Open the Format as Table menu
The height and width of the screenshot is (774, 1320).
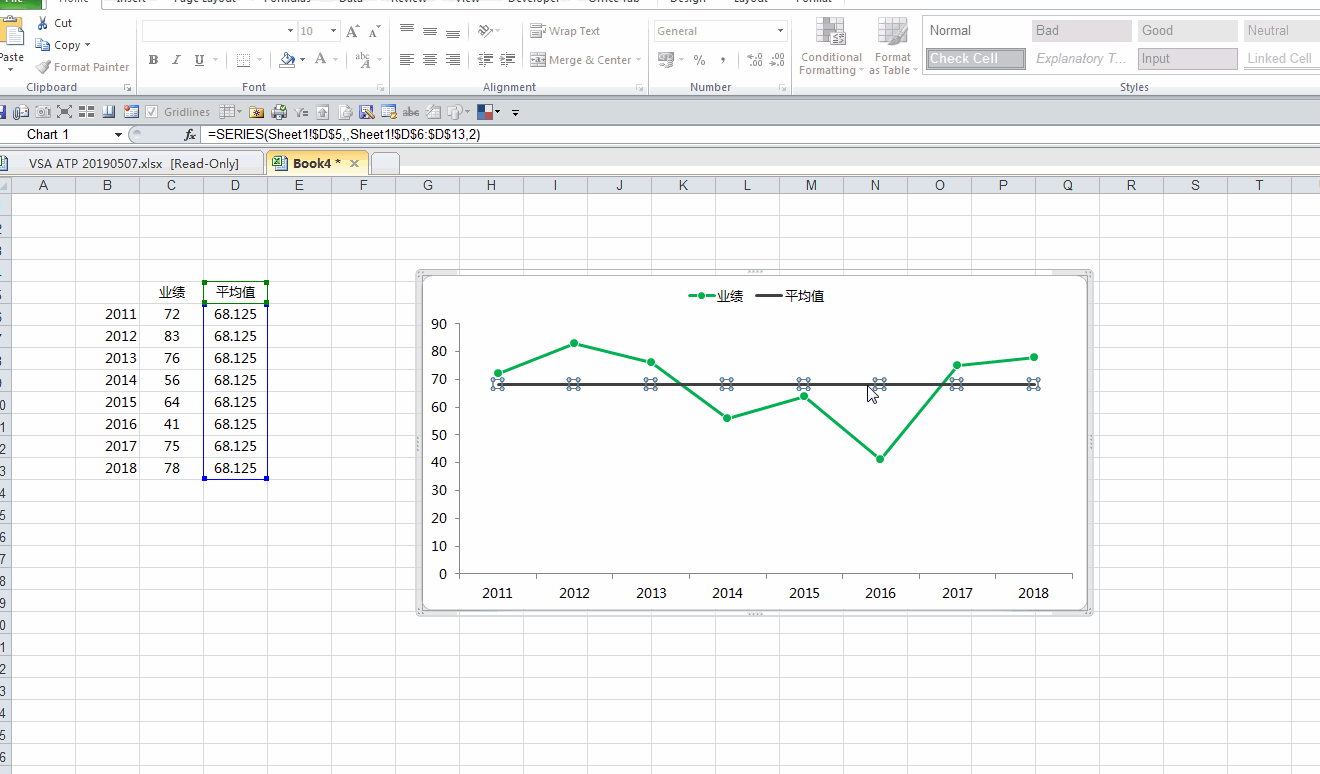[892, 46]
